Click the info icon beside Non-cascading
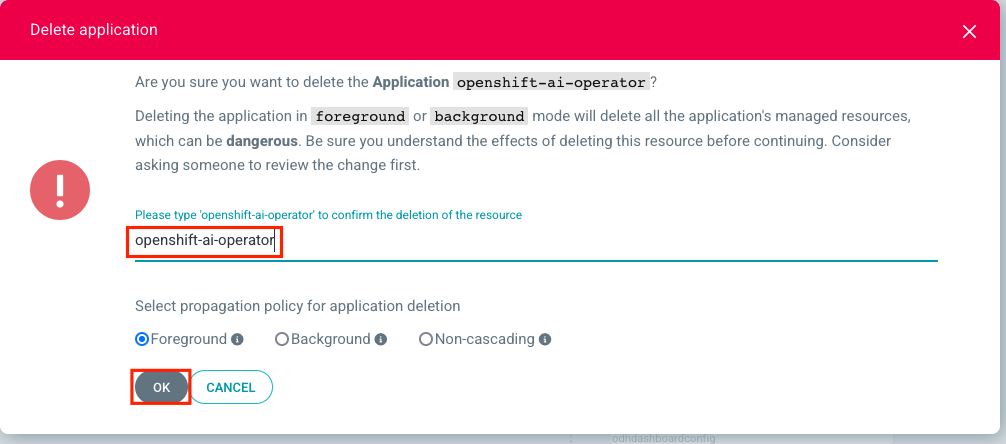Image resolution: width=1006 pixels, height=444 pixels. click(x=545, y=339)
